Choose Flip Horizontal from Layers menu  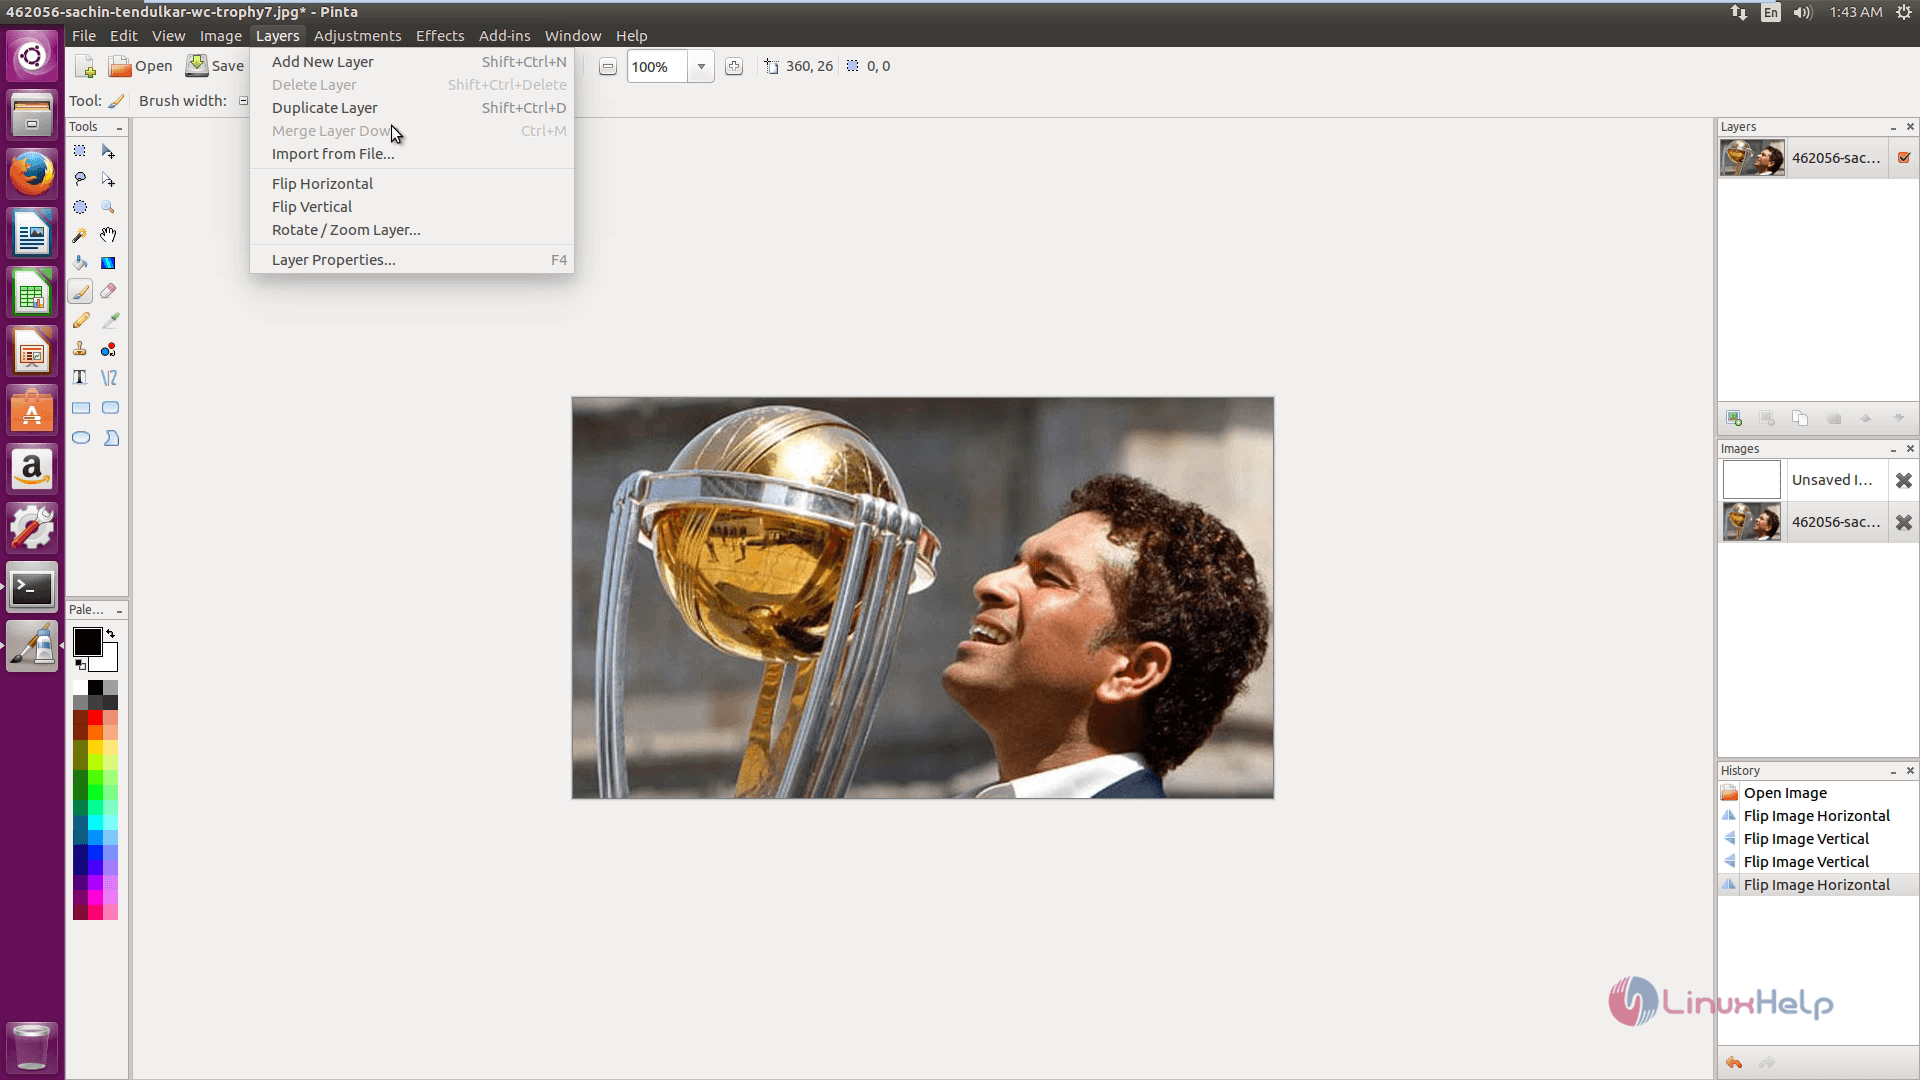(x=412, y=184)
